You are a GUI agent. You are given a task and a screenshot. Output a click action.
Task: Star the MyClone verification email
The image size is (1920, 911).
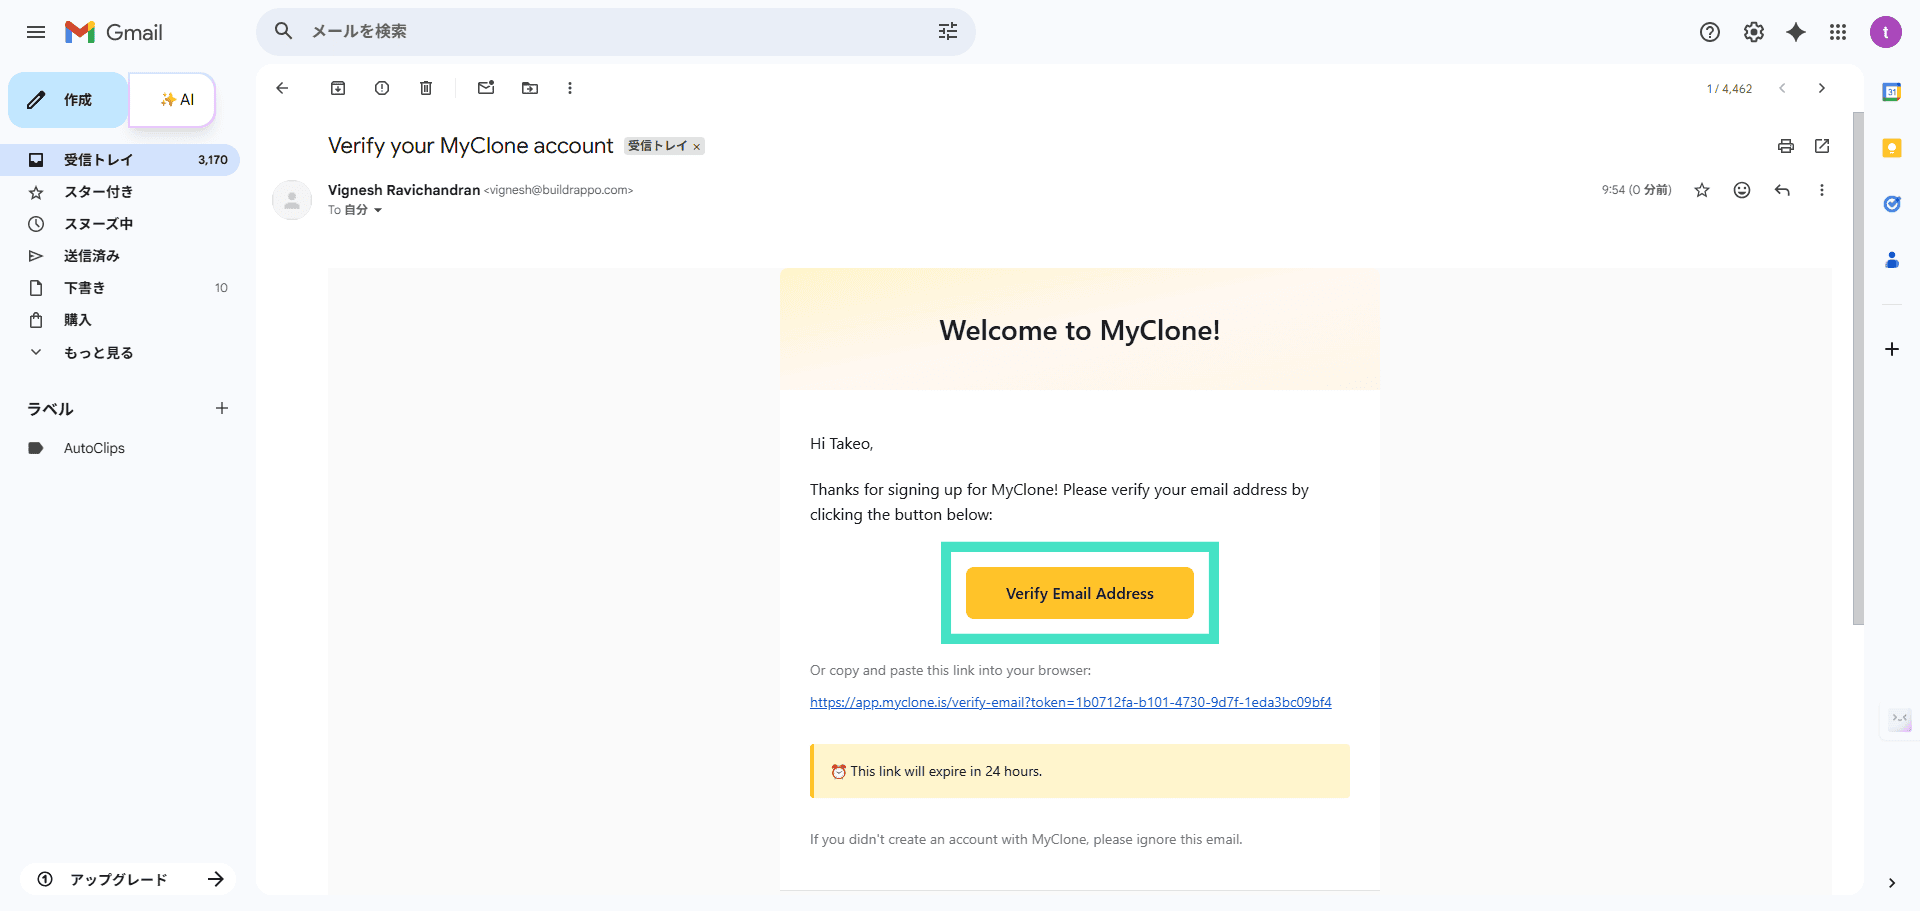[1702, 190]
